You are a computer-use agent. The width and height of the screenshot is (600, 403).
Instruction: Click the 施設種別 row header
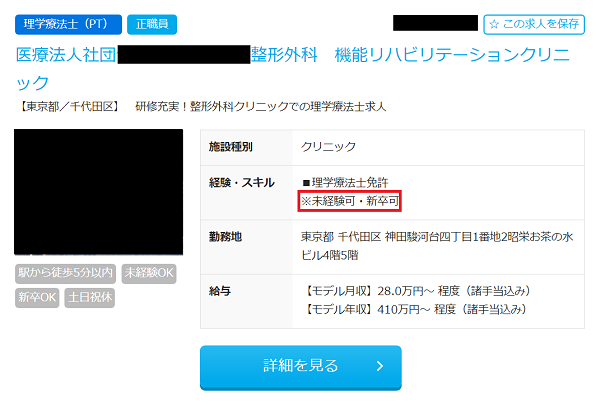coord(230,147)
